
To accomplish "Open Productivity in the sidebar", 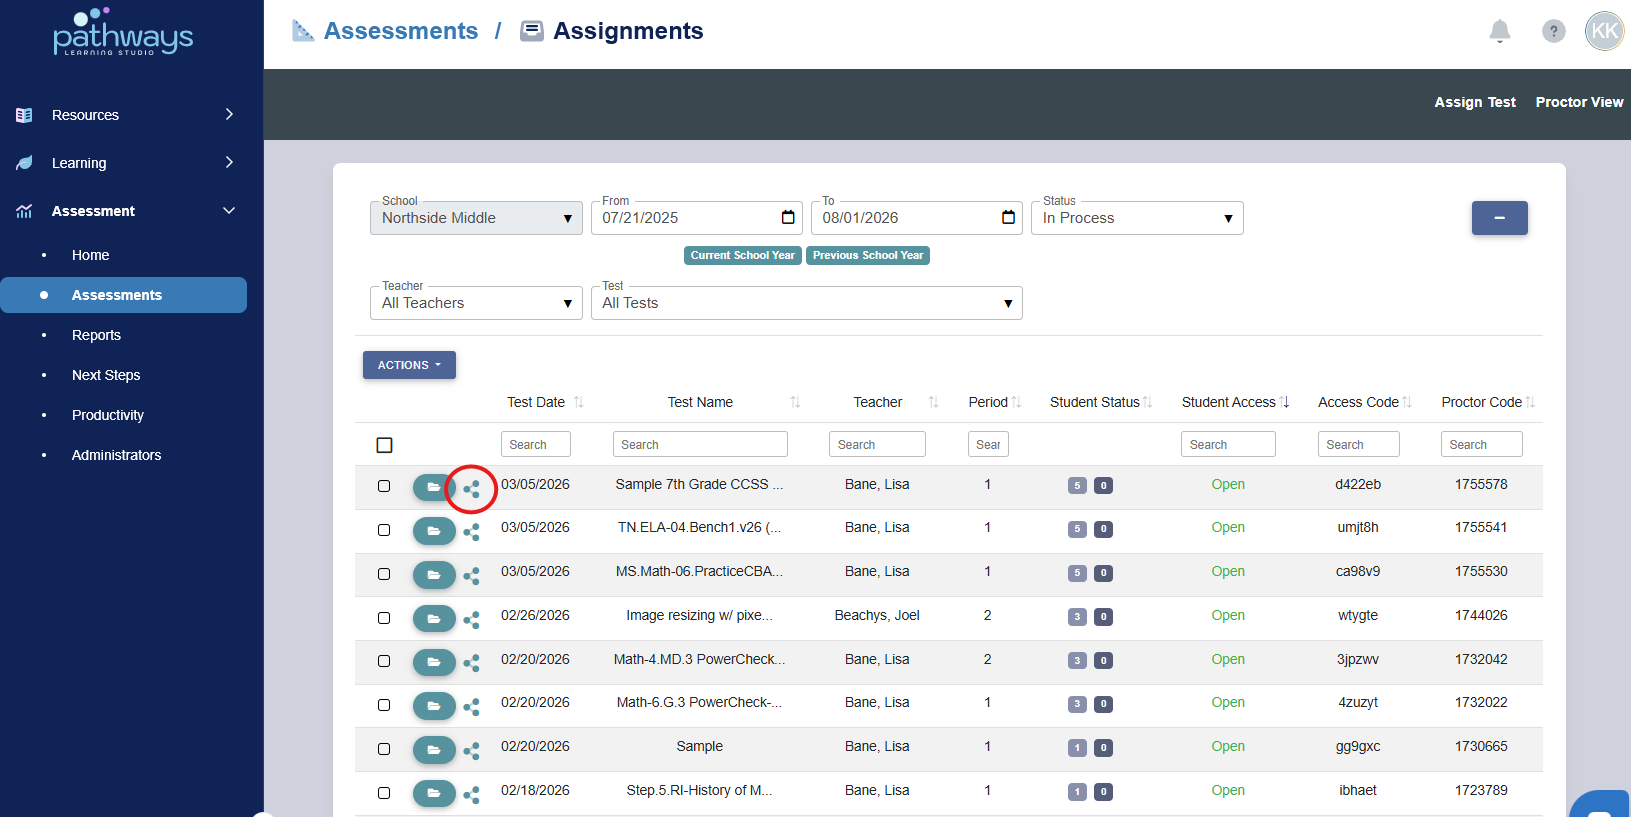I will click(108, 415).
